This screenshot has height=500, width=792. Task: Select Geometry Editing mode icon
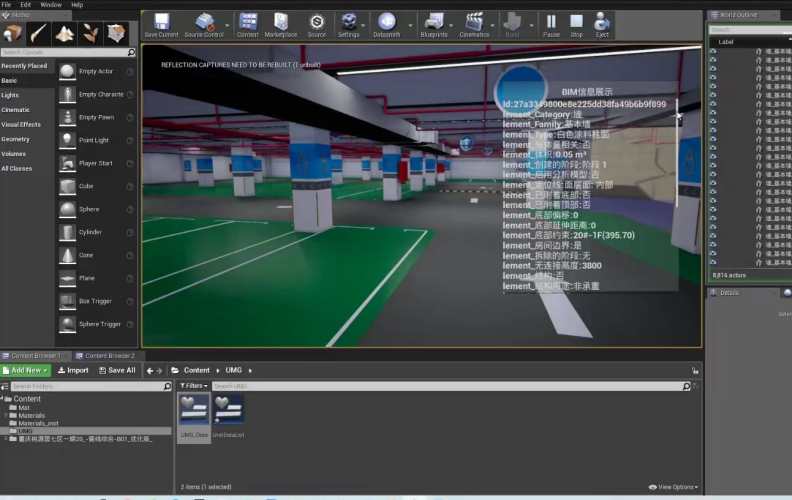point(116,34)
